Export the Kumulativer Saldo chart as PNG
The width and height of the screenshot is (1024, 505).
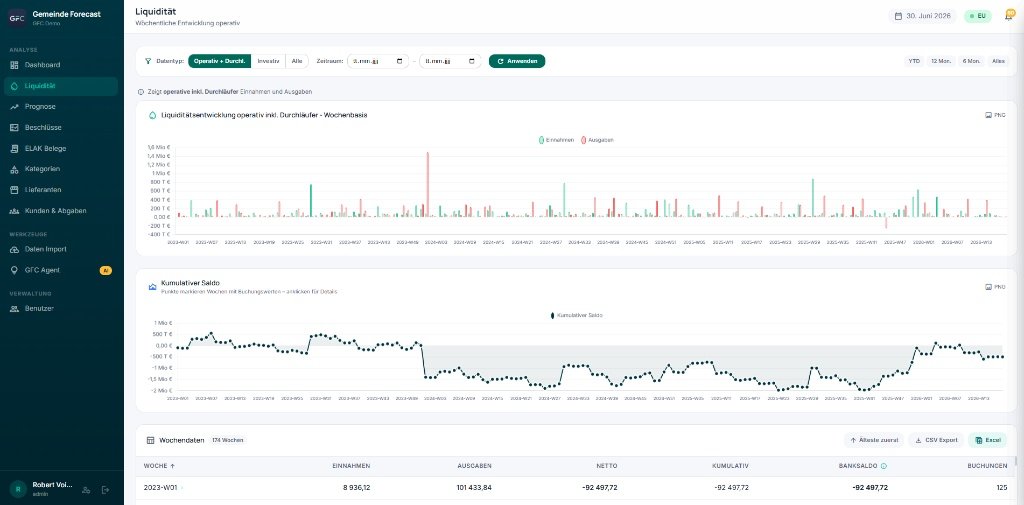(995, 286)
